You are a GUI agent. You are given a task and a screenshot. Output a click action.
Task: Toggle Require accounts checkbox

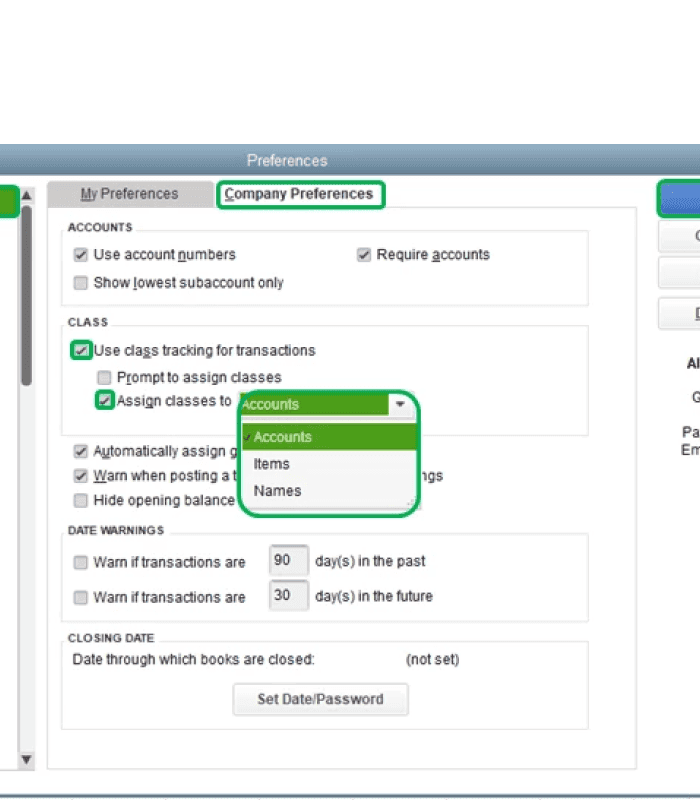364,255
